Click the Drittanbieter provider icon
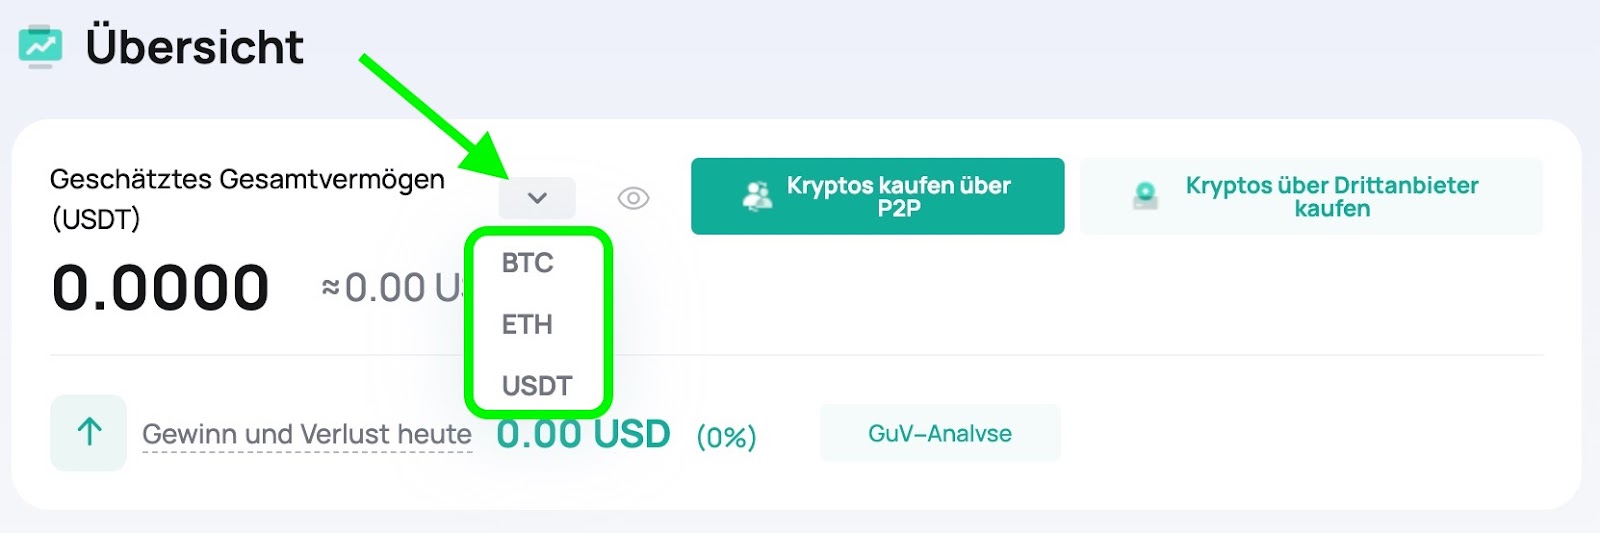This screenshot has height=533, width=1600. tap(1145, 196)
